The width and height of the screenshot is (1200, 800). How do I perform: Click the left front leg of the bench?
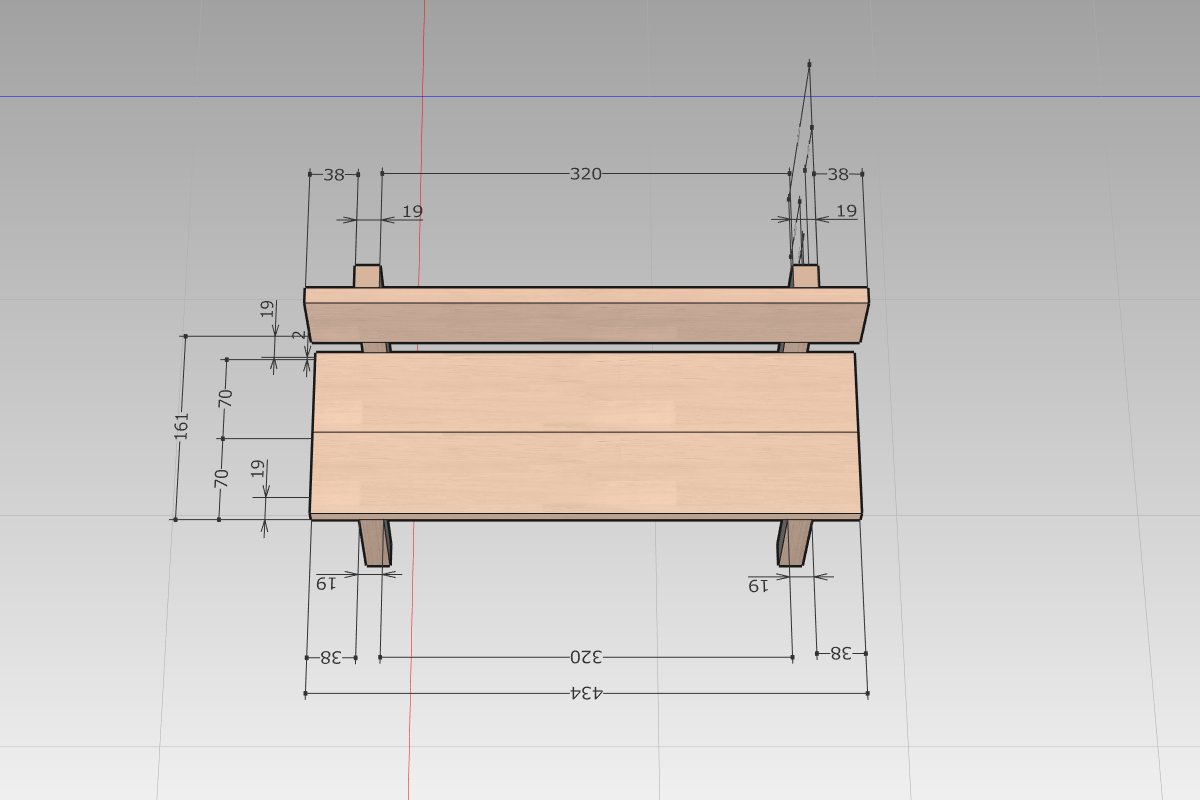376,543
